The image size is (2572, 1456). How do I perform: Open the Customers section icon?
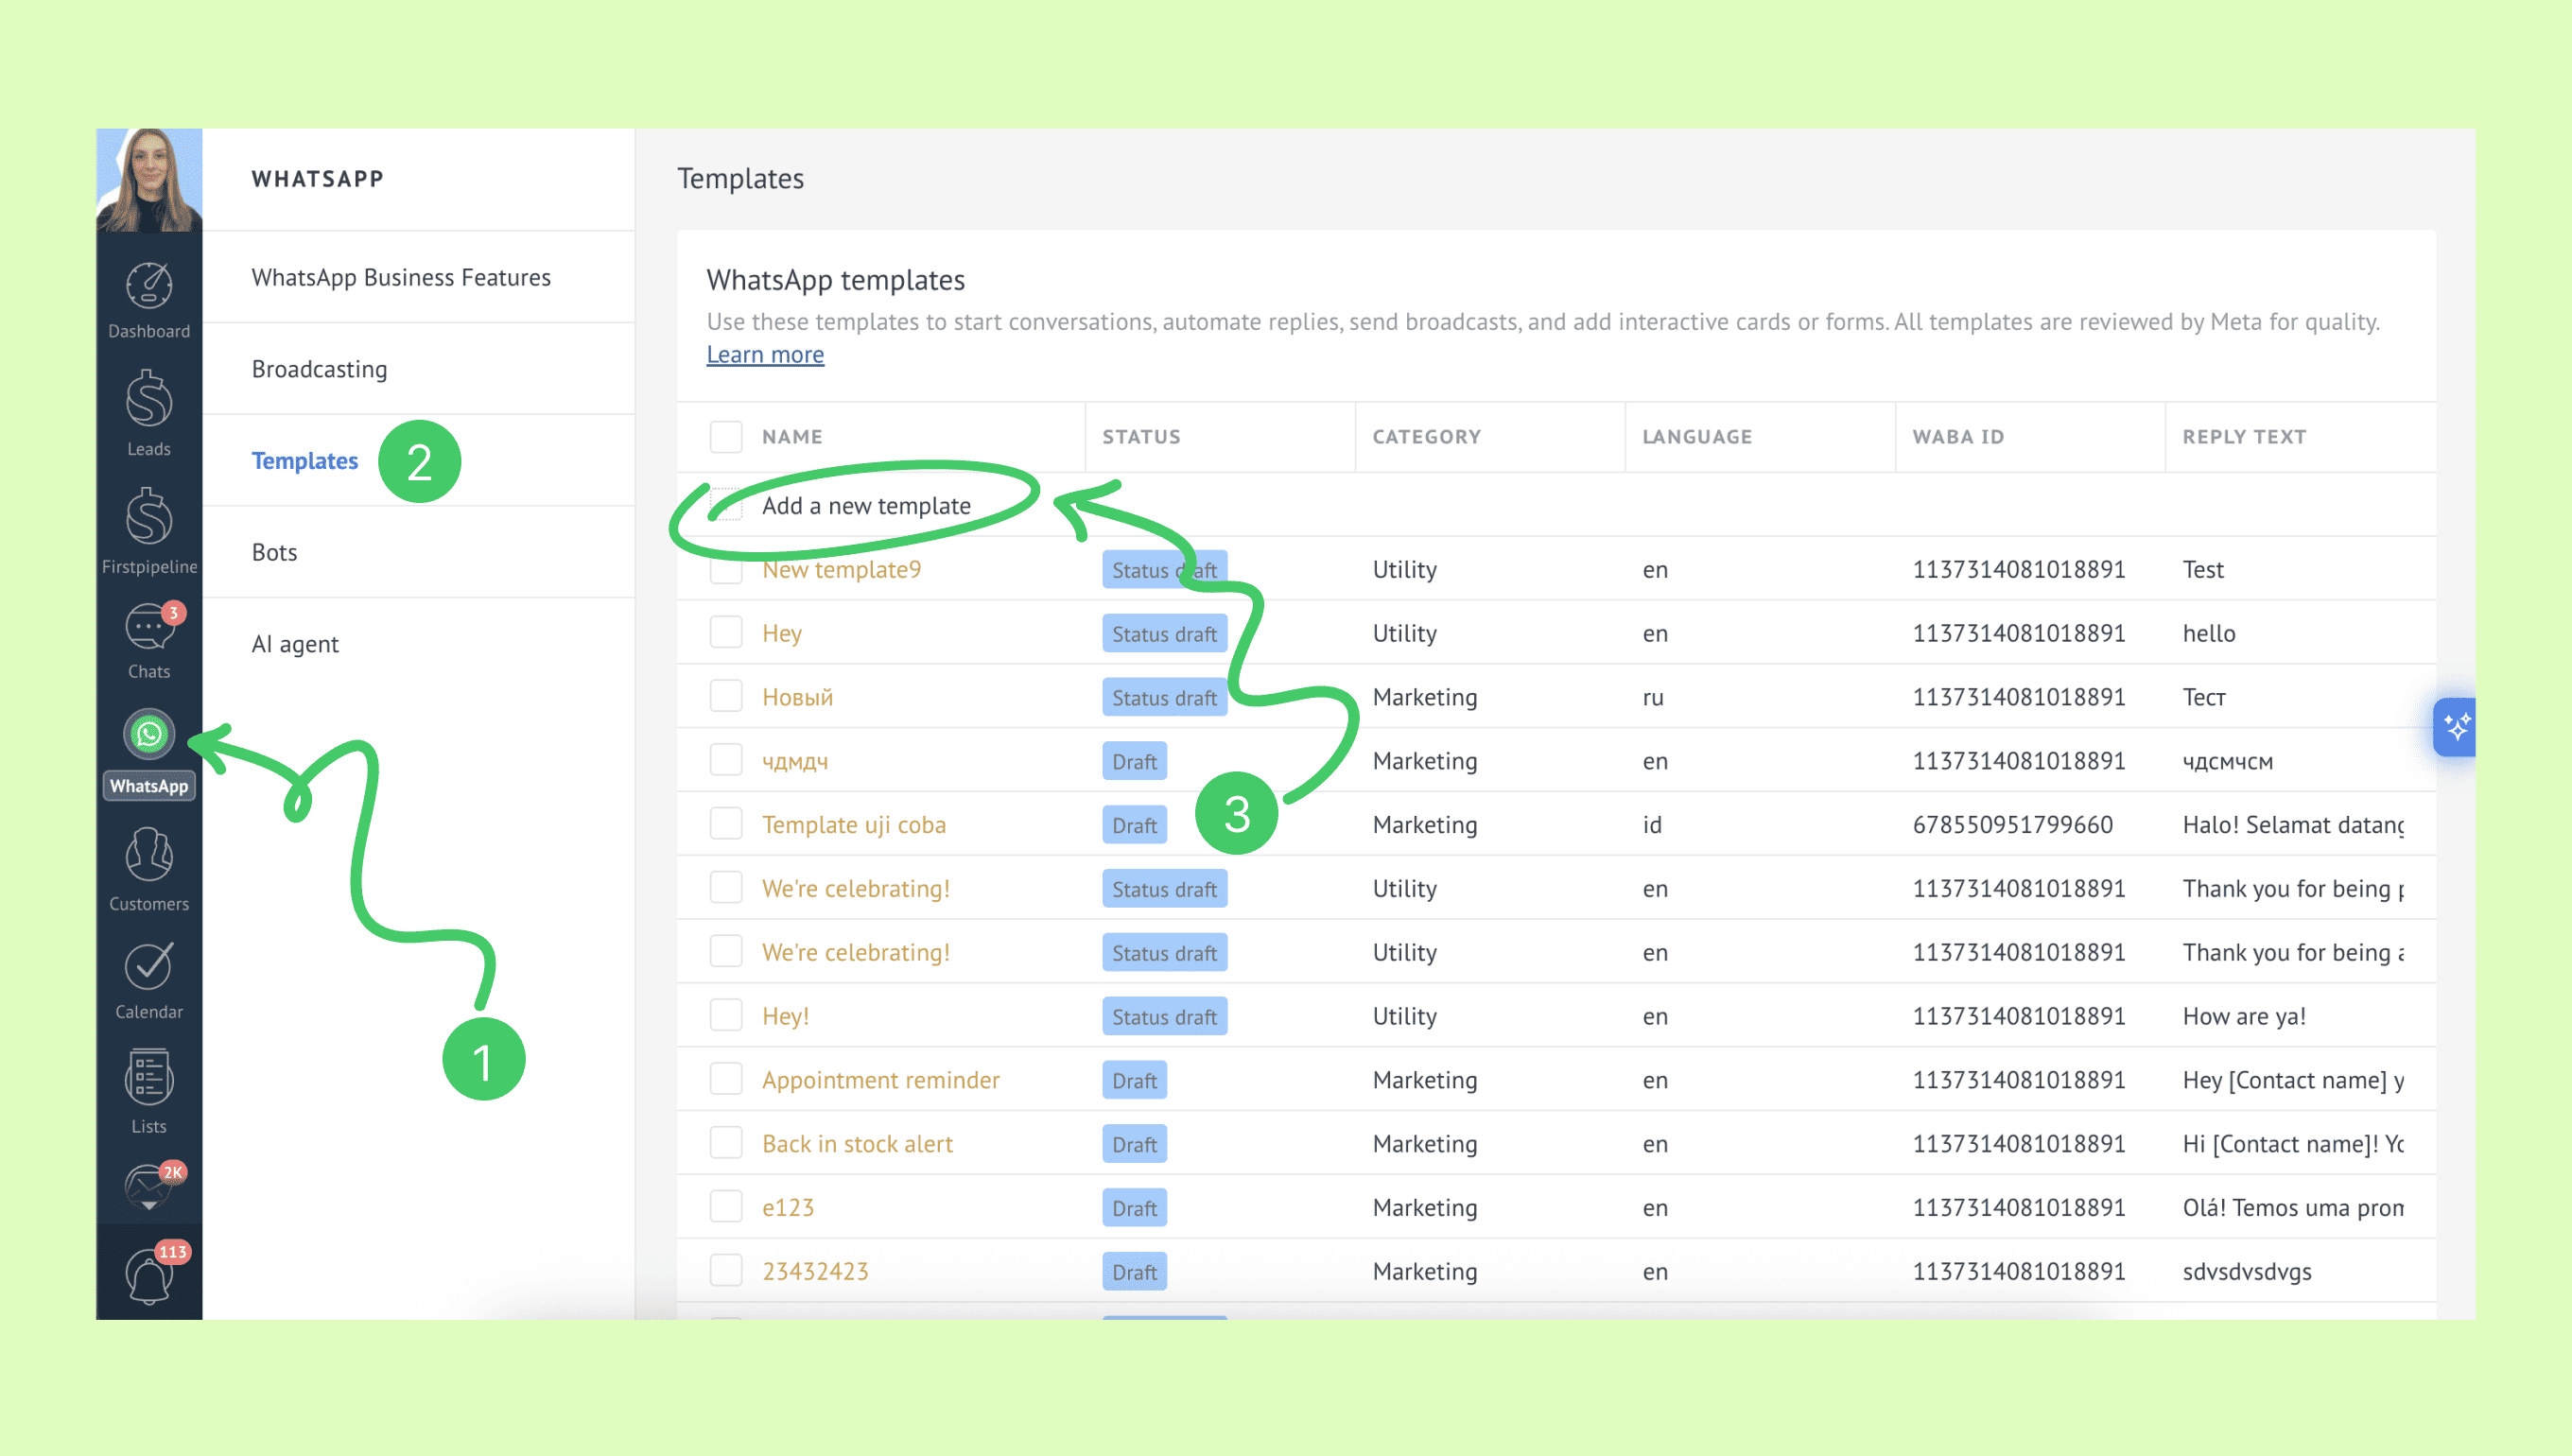(148, 856)
